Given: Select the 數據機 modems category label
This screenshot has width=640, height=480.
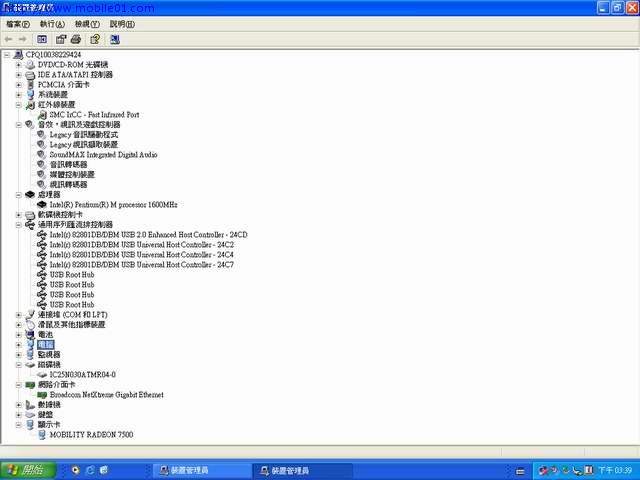Looking at the screenshot, I should pos(49,404).
